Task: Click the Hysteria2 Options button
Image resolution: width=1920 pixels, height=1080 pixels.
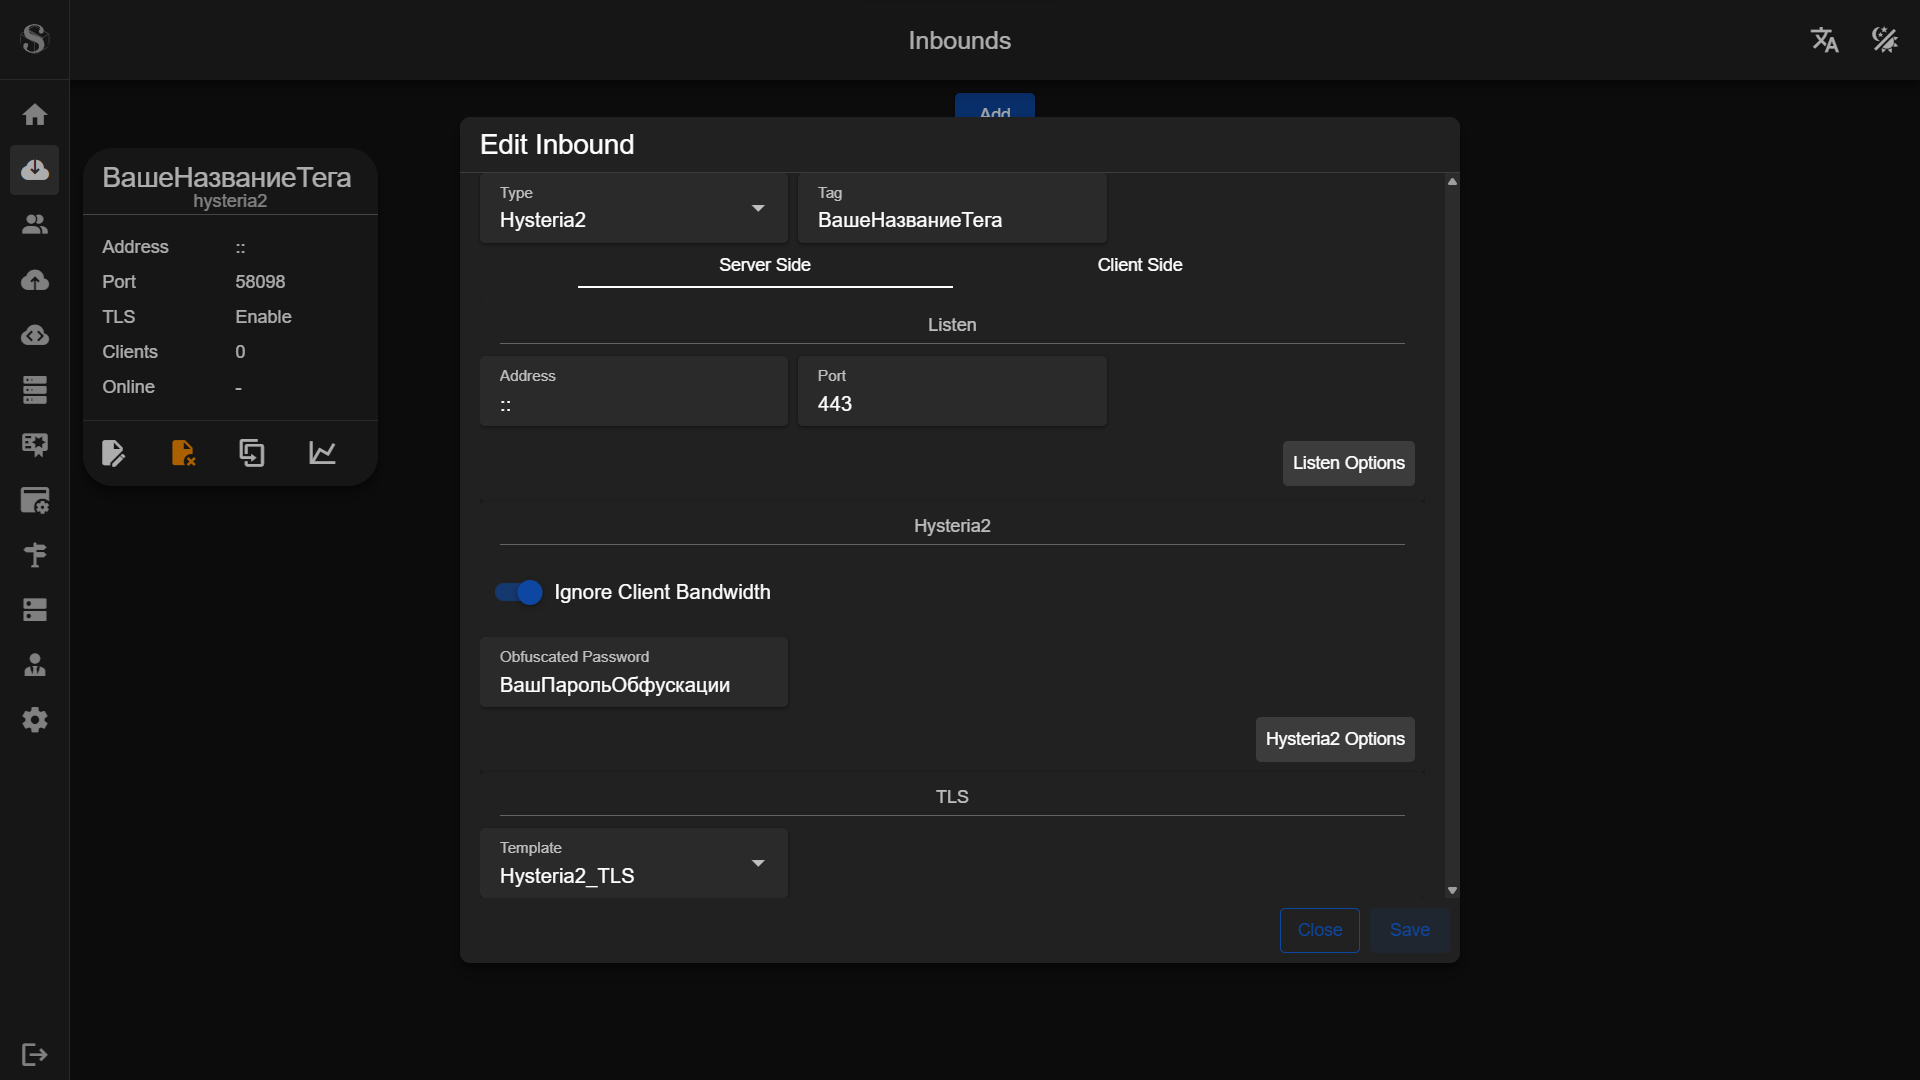Action: [x=1334, y=739]
